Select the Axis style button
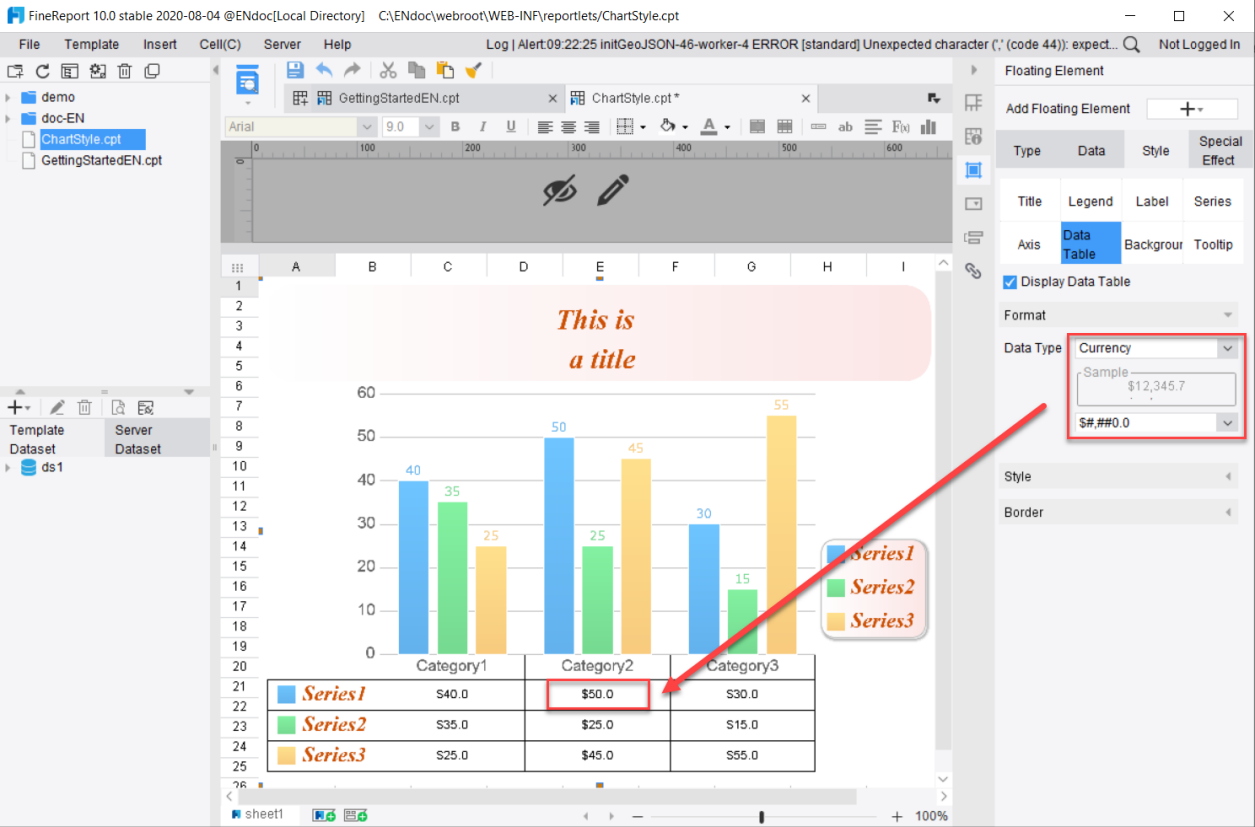The image size is (1255, 827). pos(1029,244)
